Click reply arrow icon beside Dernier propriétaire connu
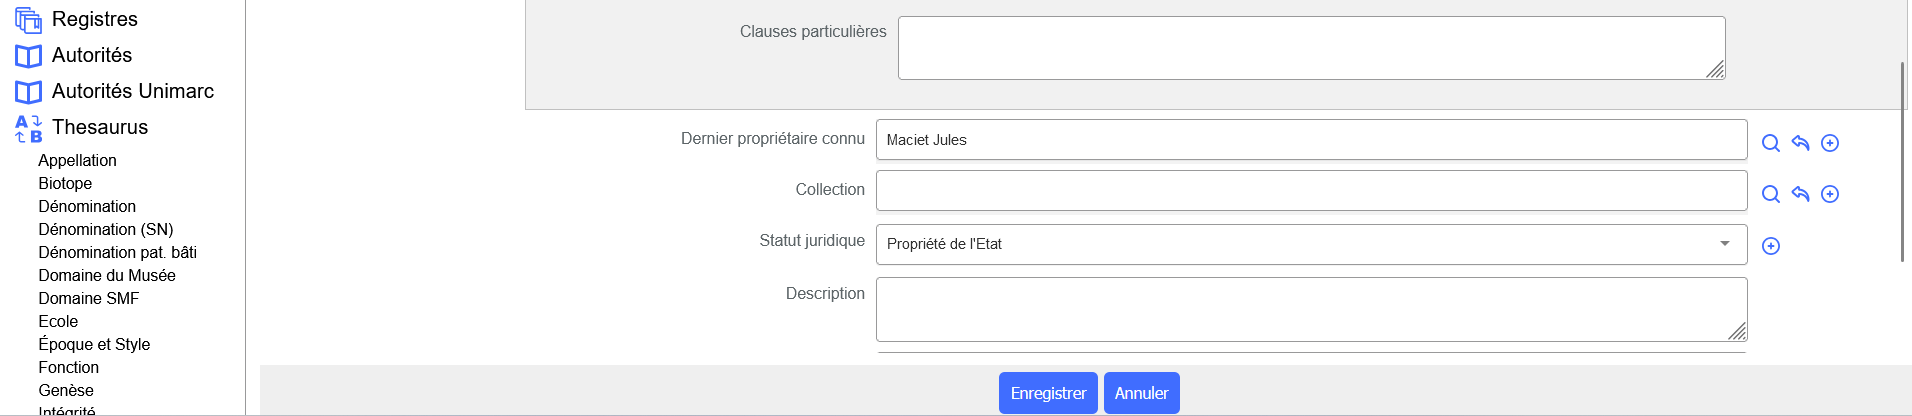The image size is (1912, 416). click(x=1800, y=143)
